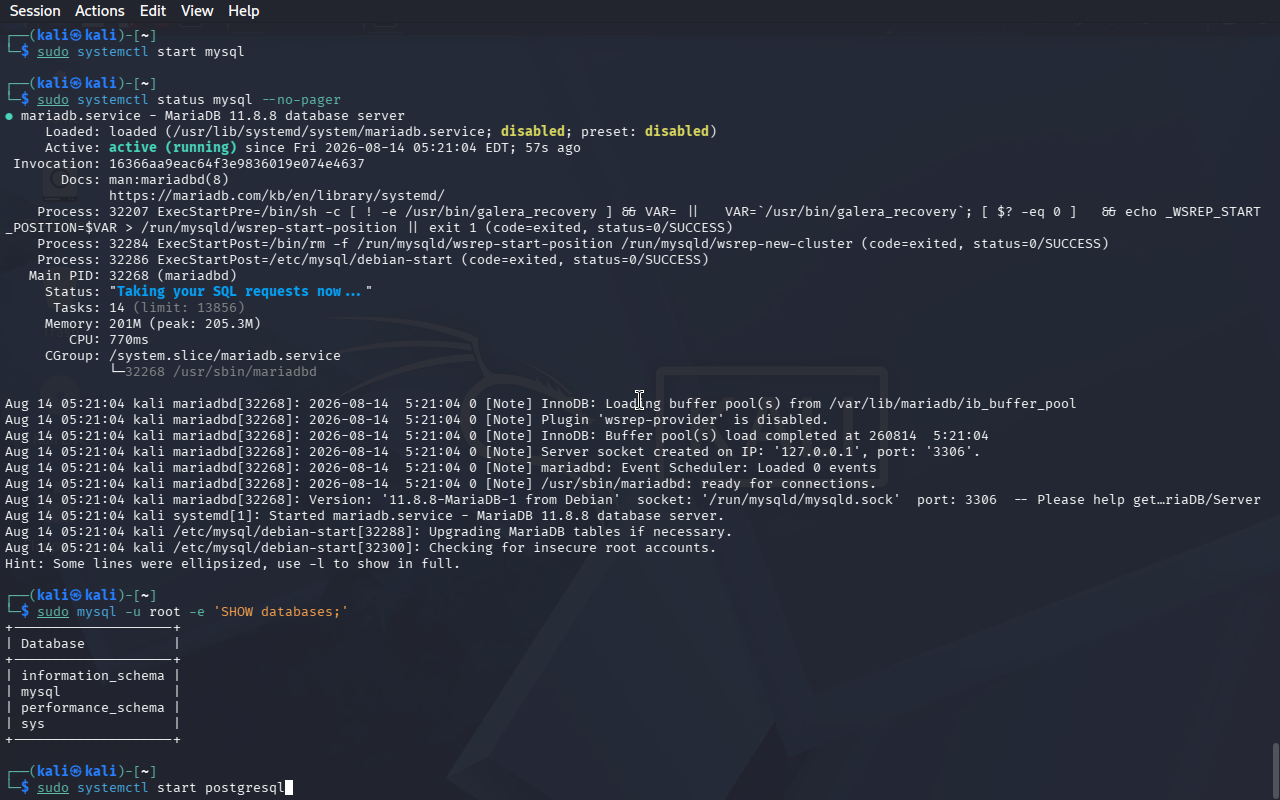
Task: Click Process 32284 ExecStartPost /bin/rm line
Action: [573, 244]
